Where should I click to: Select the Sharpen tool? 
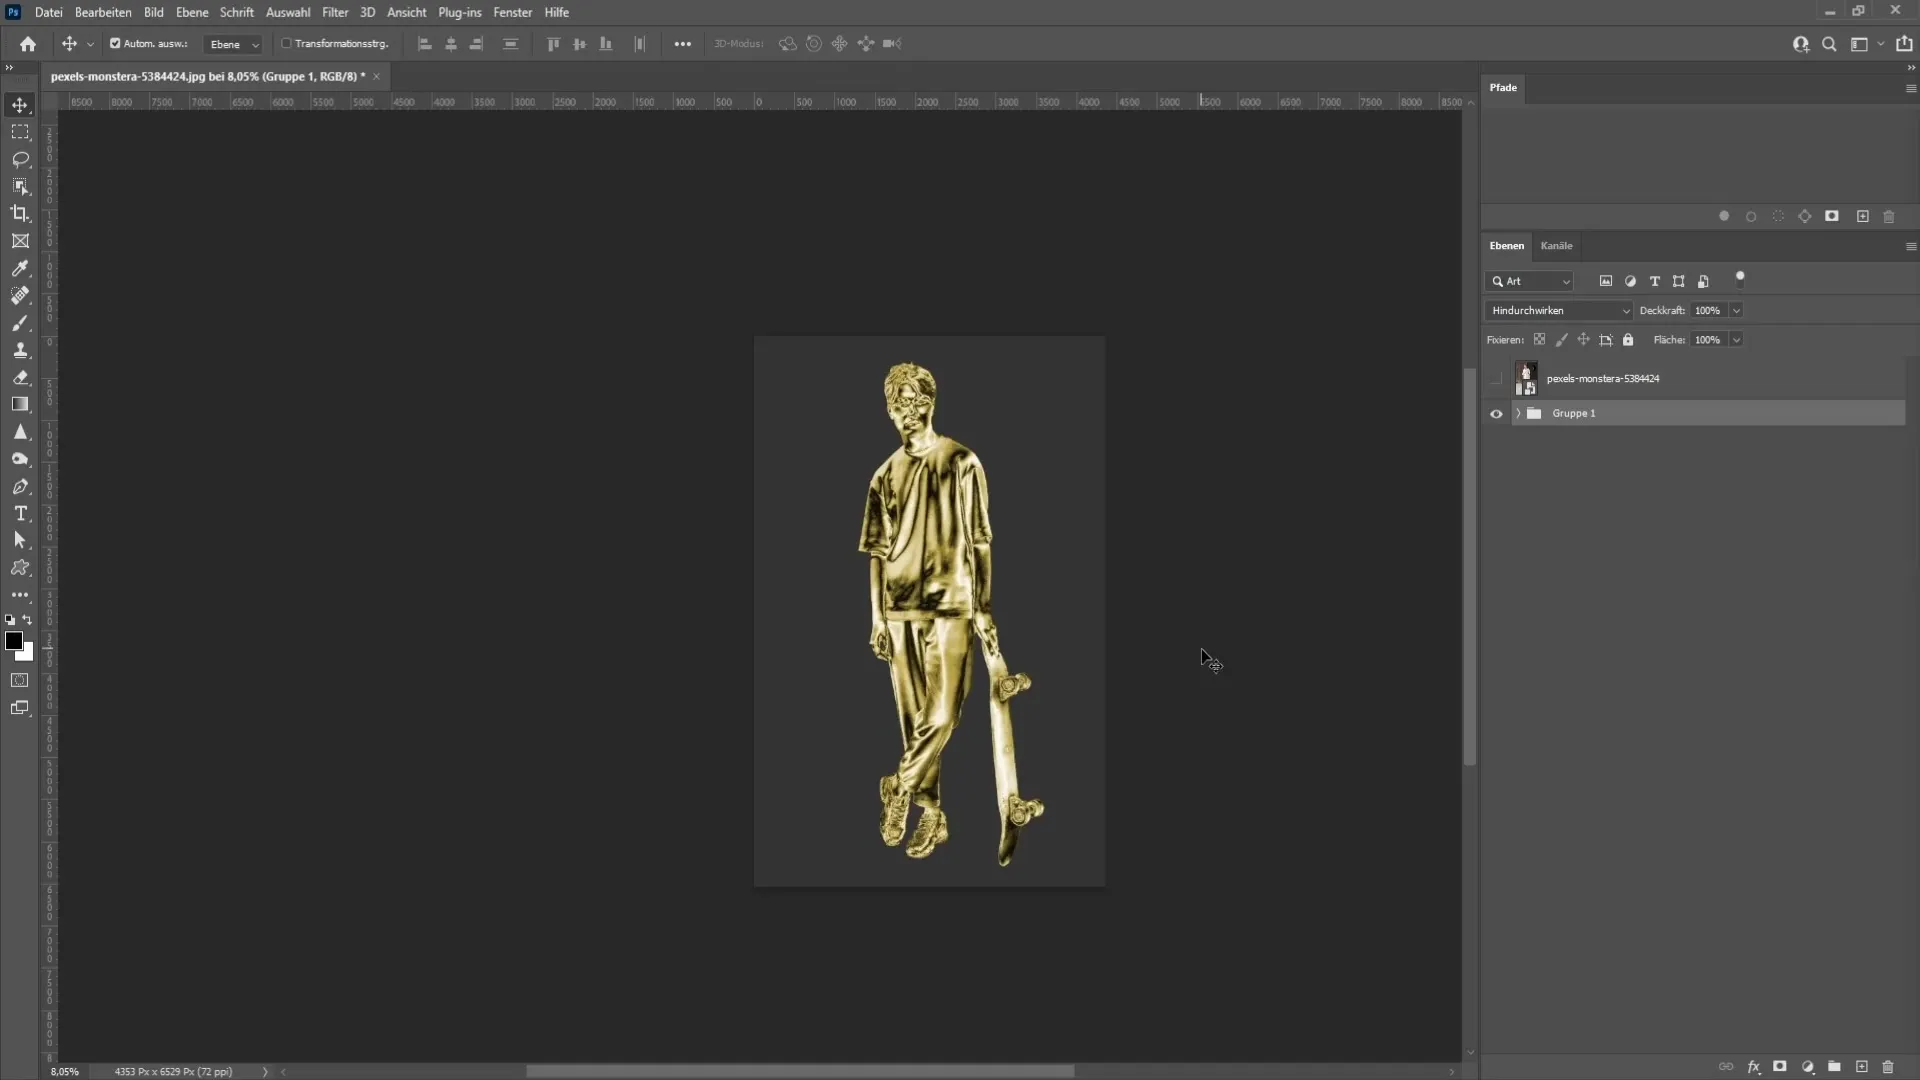pos(20,432)
